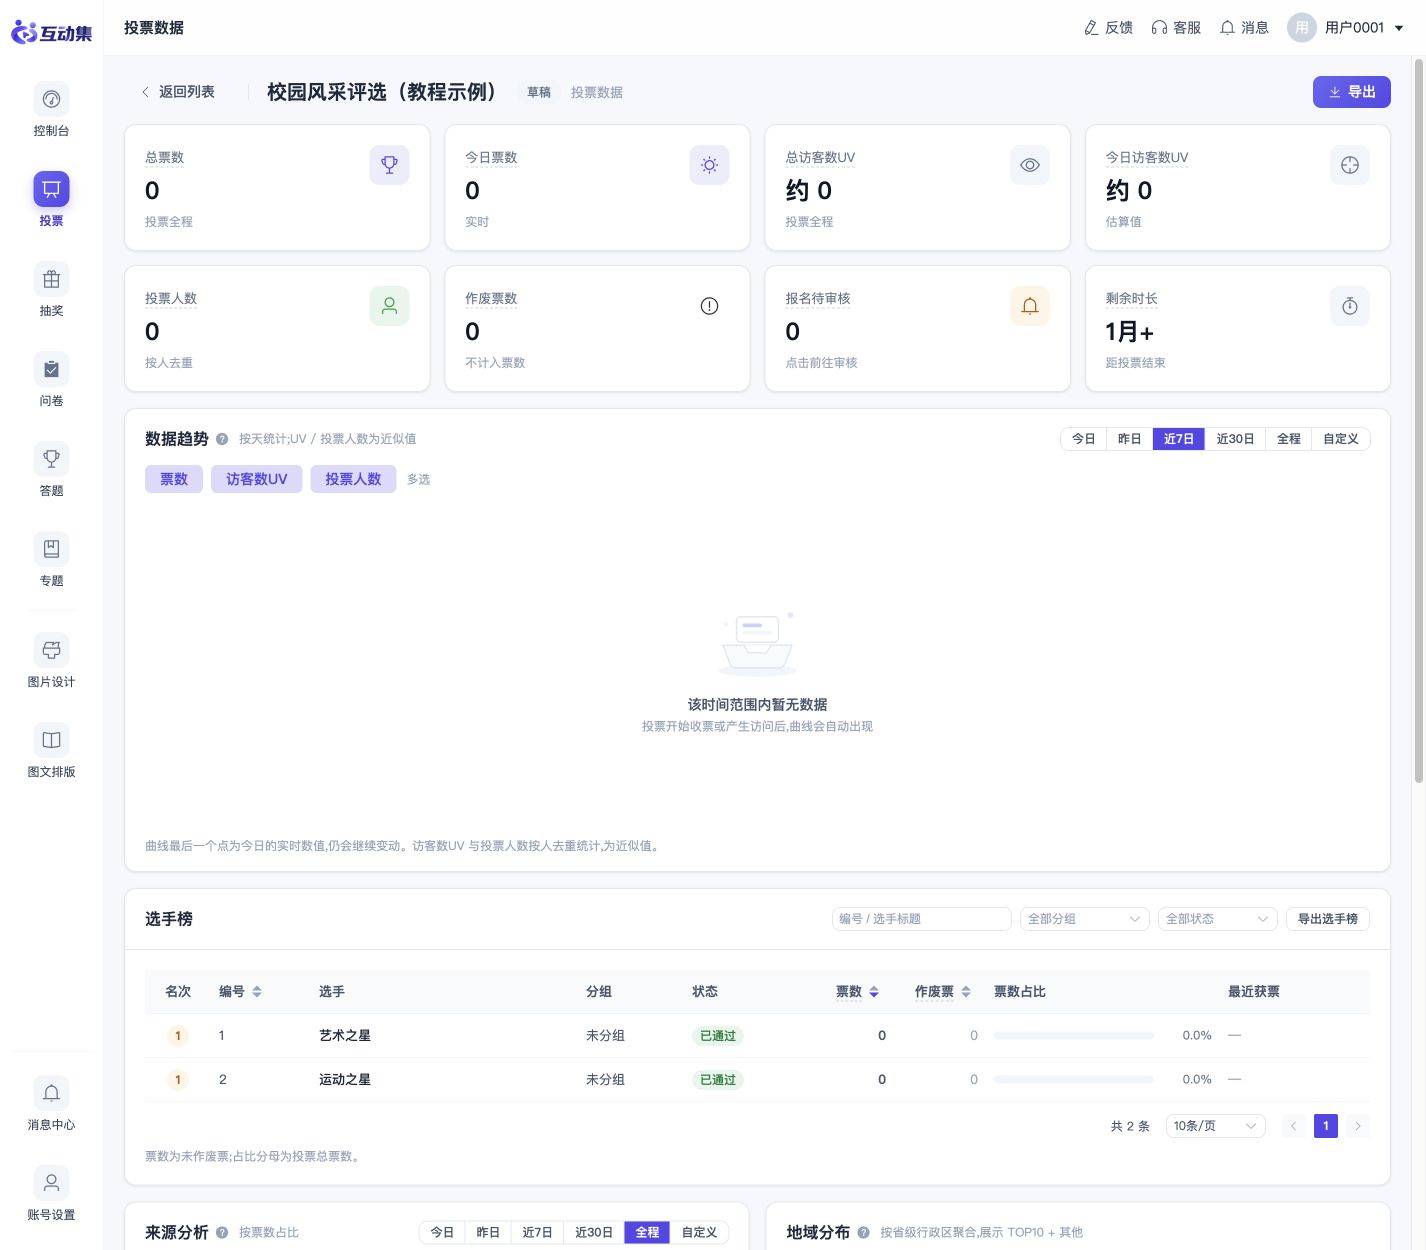This screenshot has height=1250, width=1426.
Task: Click the eye icon on 总访客数UV card
Action: coord(1029,165)
